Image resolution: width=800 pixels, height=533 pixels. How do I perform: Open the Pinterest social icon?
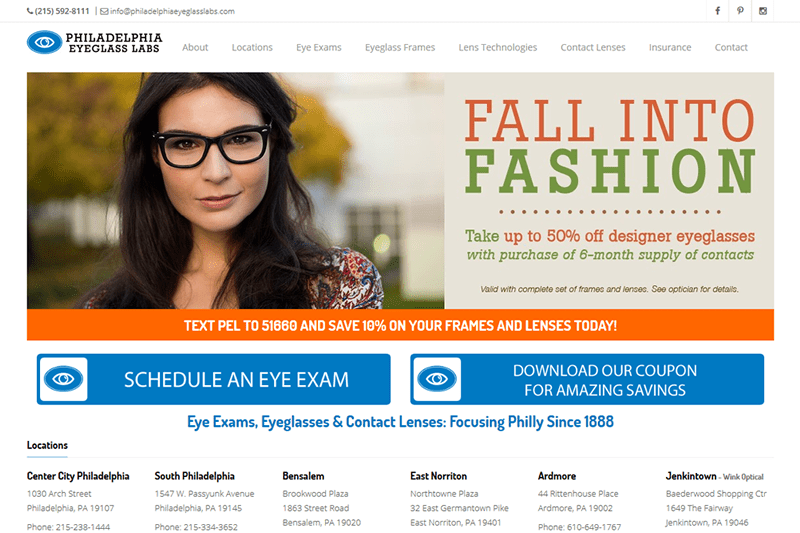click(x=740, y=11)
